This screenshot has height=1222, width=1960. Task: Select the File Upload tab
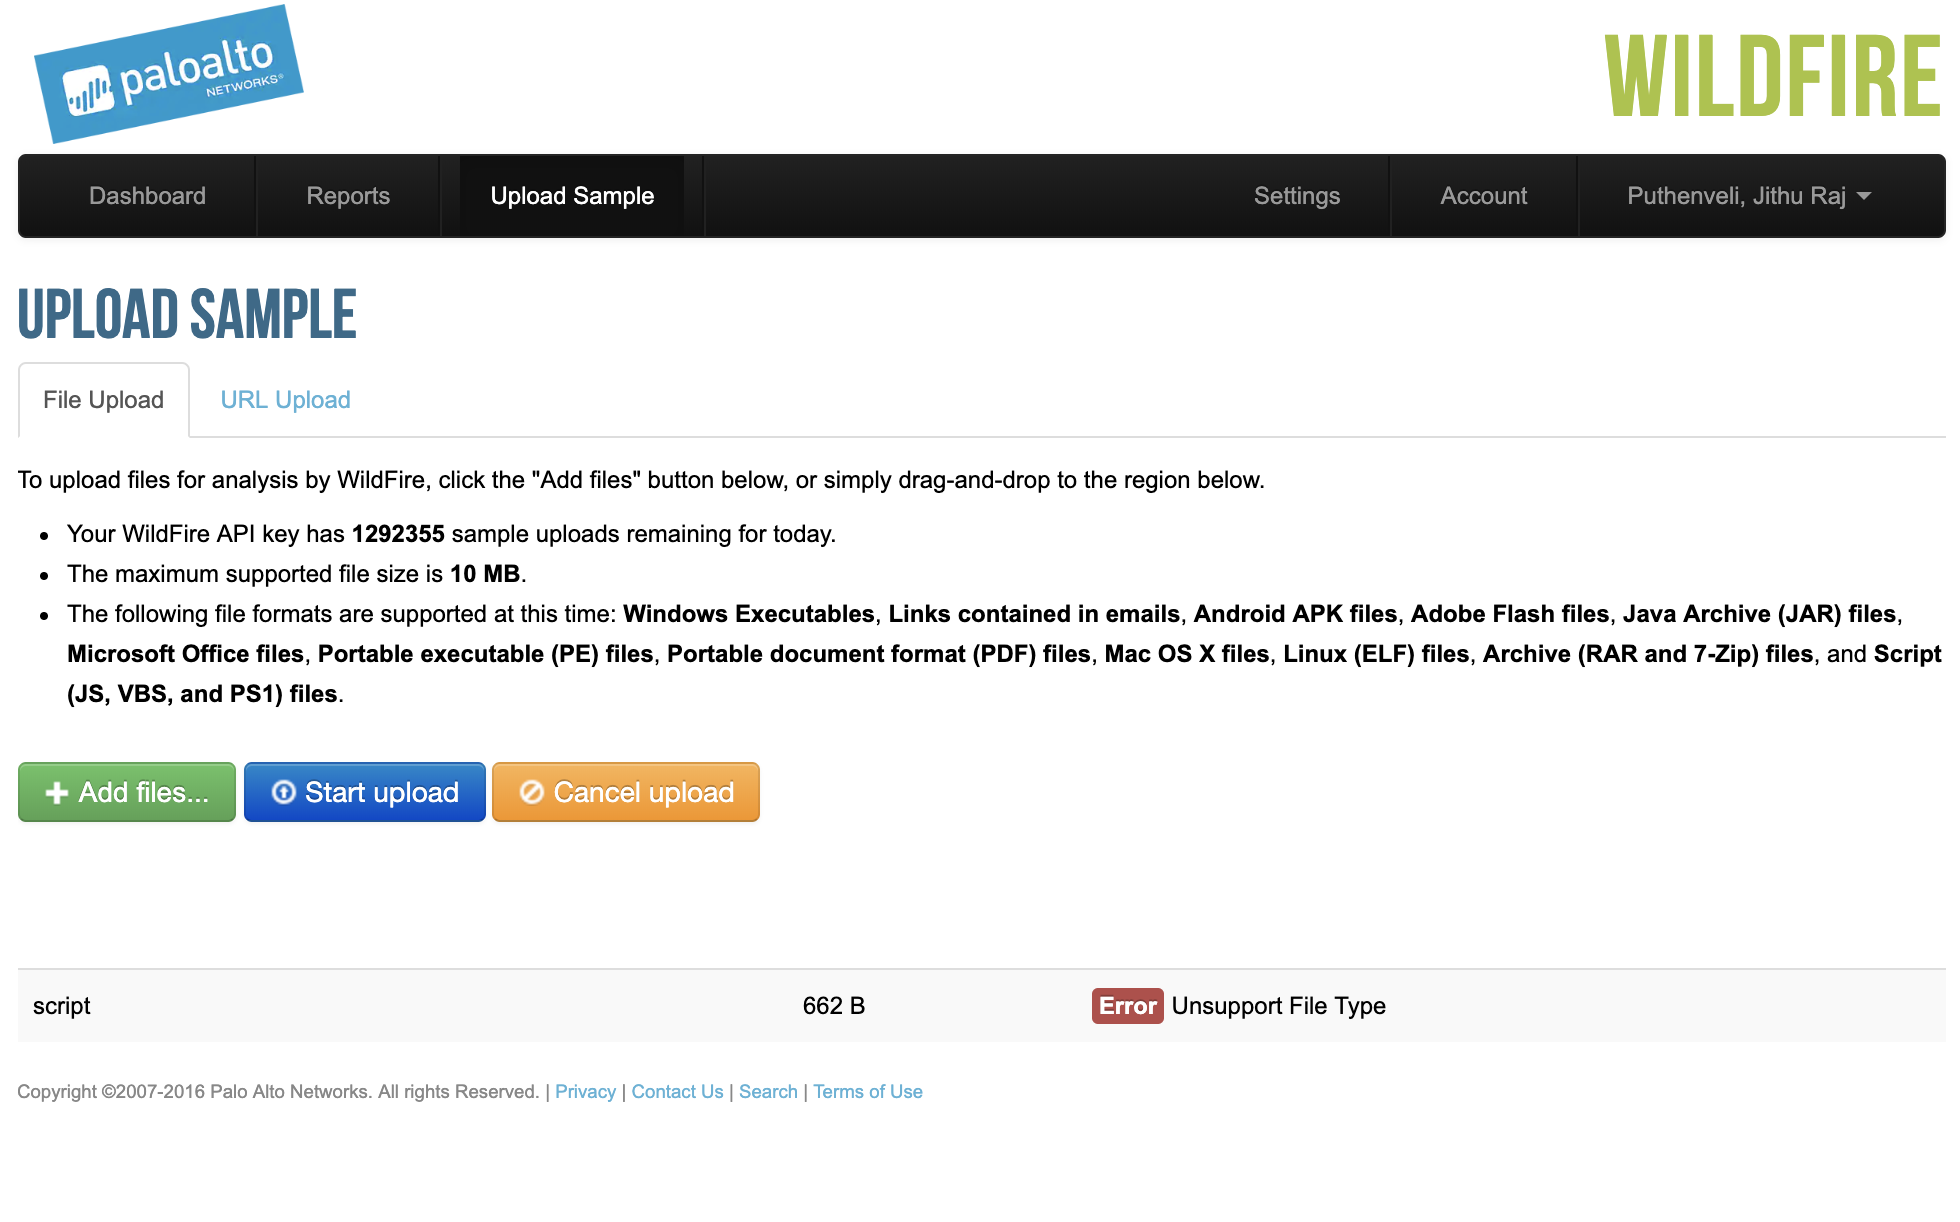coord(103,399)
